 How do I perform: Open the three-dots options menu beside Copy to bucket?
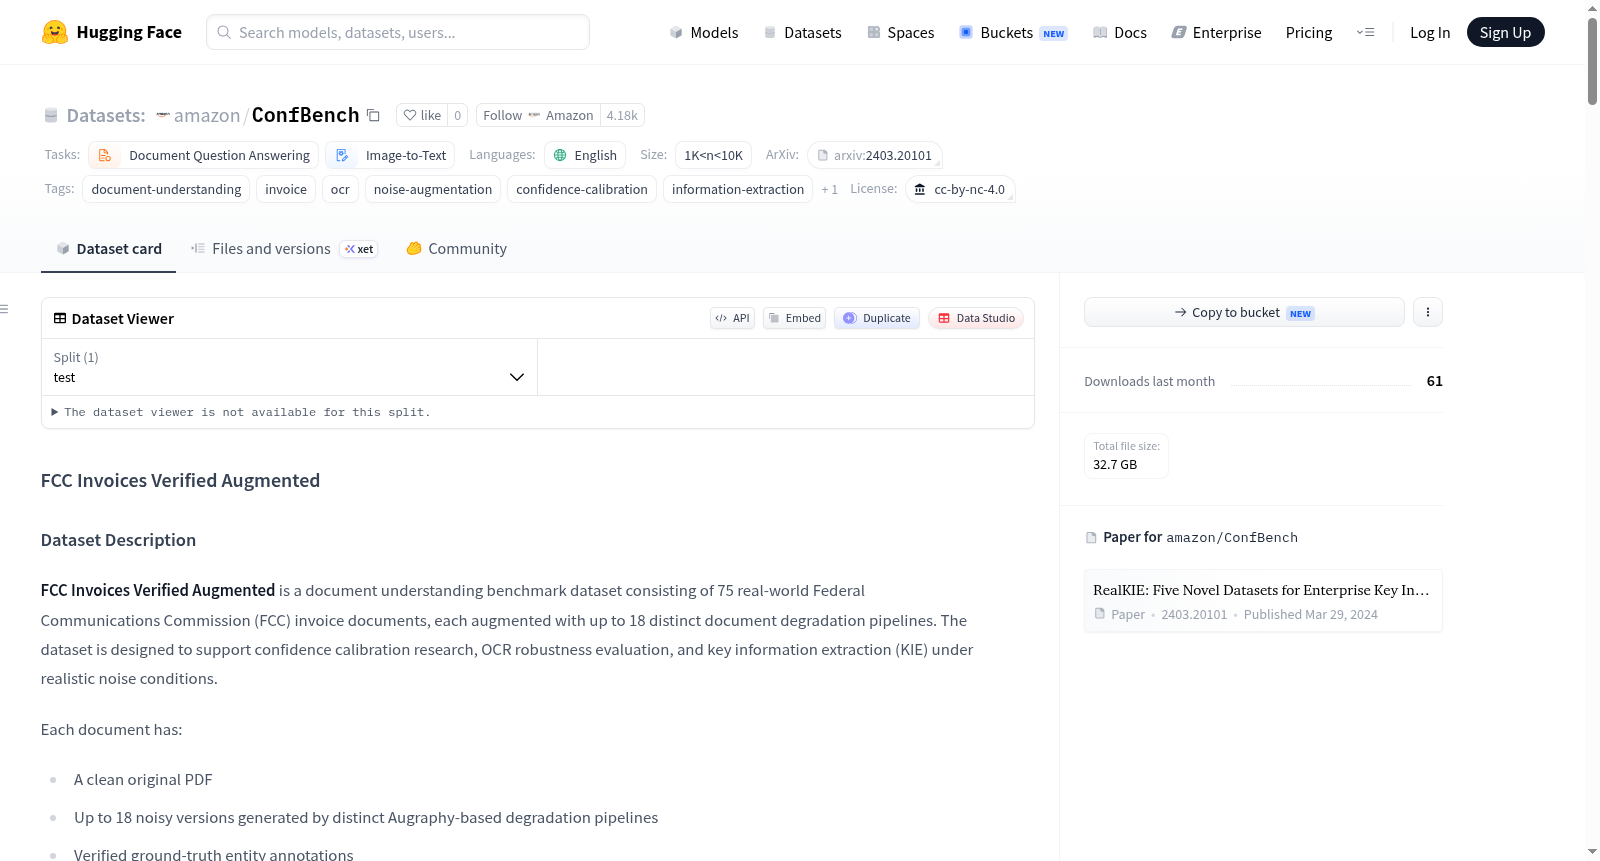[x=1427, y=312]
